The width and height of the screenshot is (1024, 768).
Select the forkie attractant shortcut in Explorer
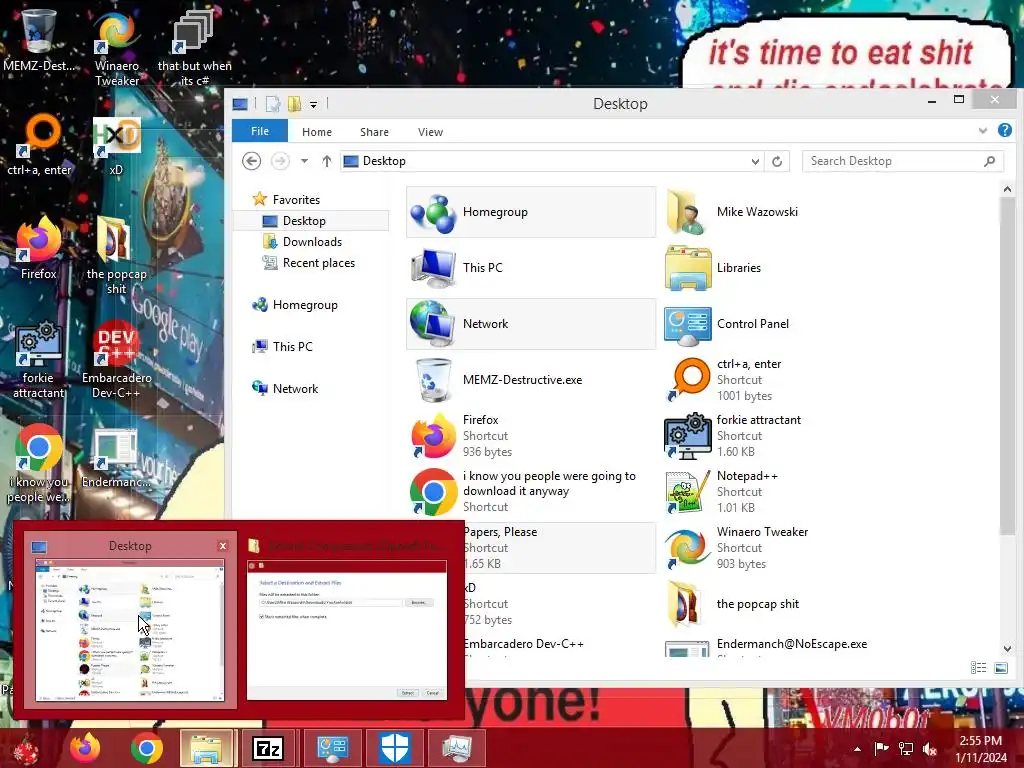point(784,436)
